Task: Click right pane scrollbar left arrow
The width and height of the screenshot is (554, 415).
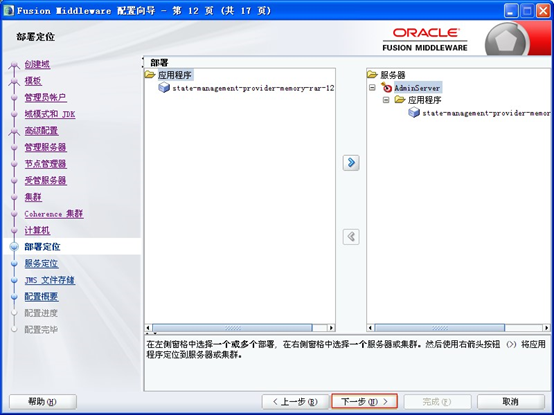Action: [370, 328]
